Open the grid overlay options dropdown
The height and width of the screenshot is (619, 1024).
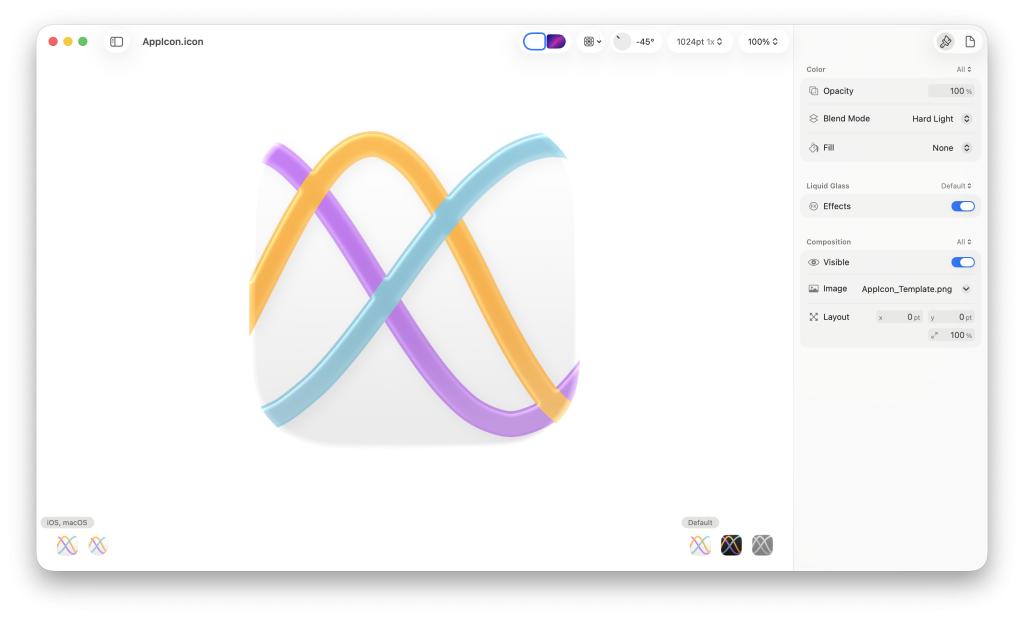(x=592, y=42)
